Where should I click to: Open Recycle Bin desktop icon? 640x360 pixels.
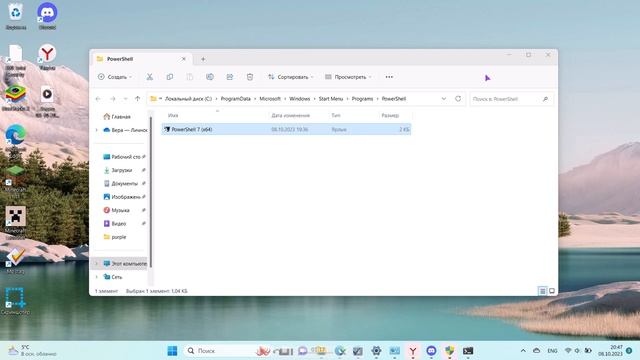click(x=16, y=16)
